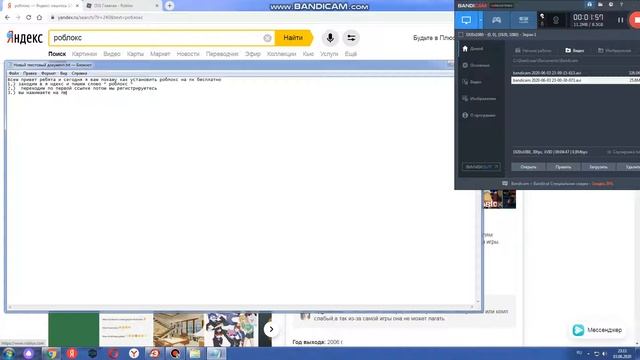The image size is (640, 360).
Task: Toggle Bandicam webcam overlay icon
Action: pyautogui.click(x=556, y=20)
